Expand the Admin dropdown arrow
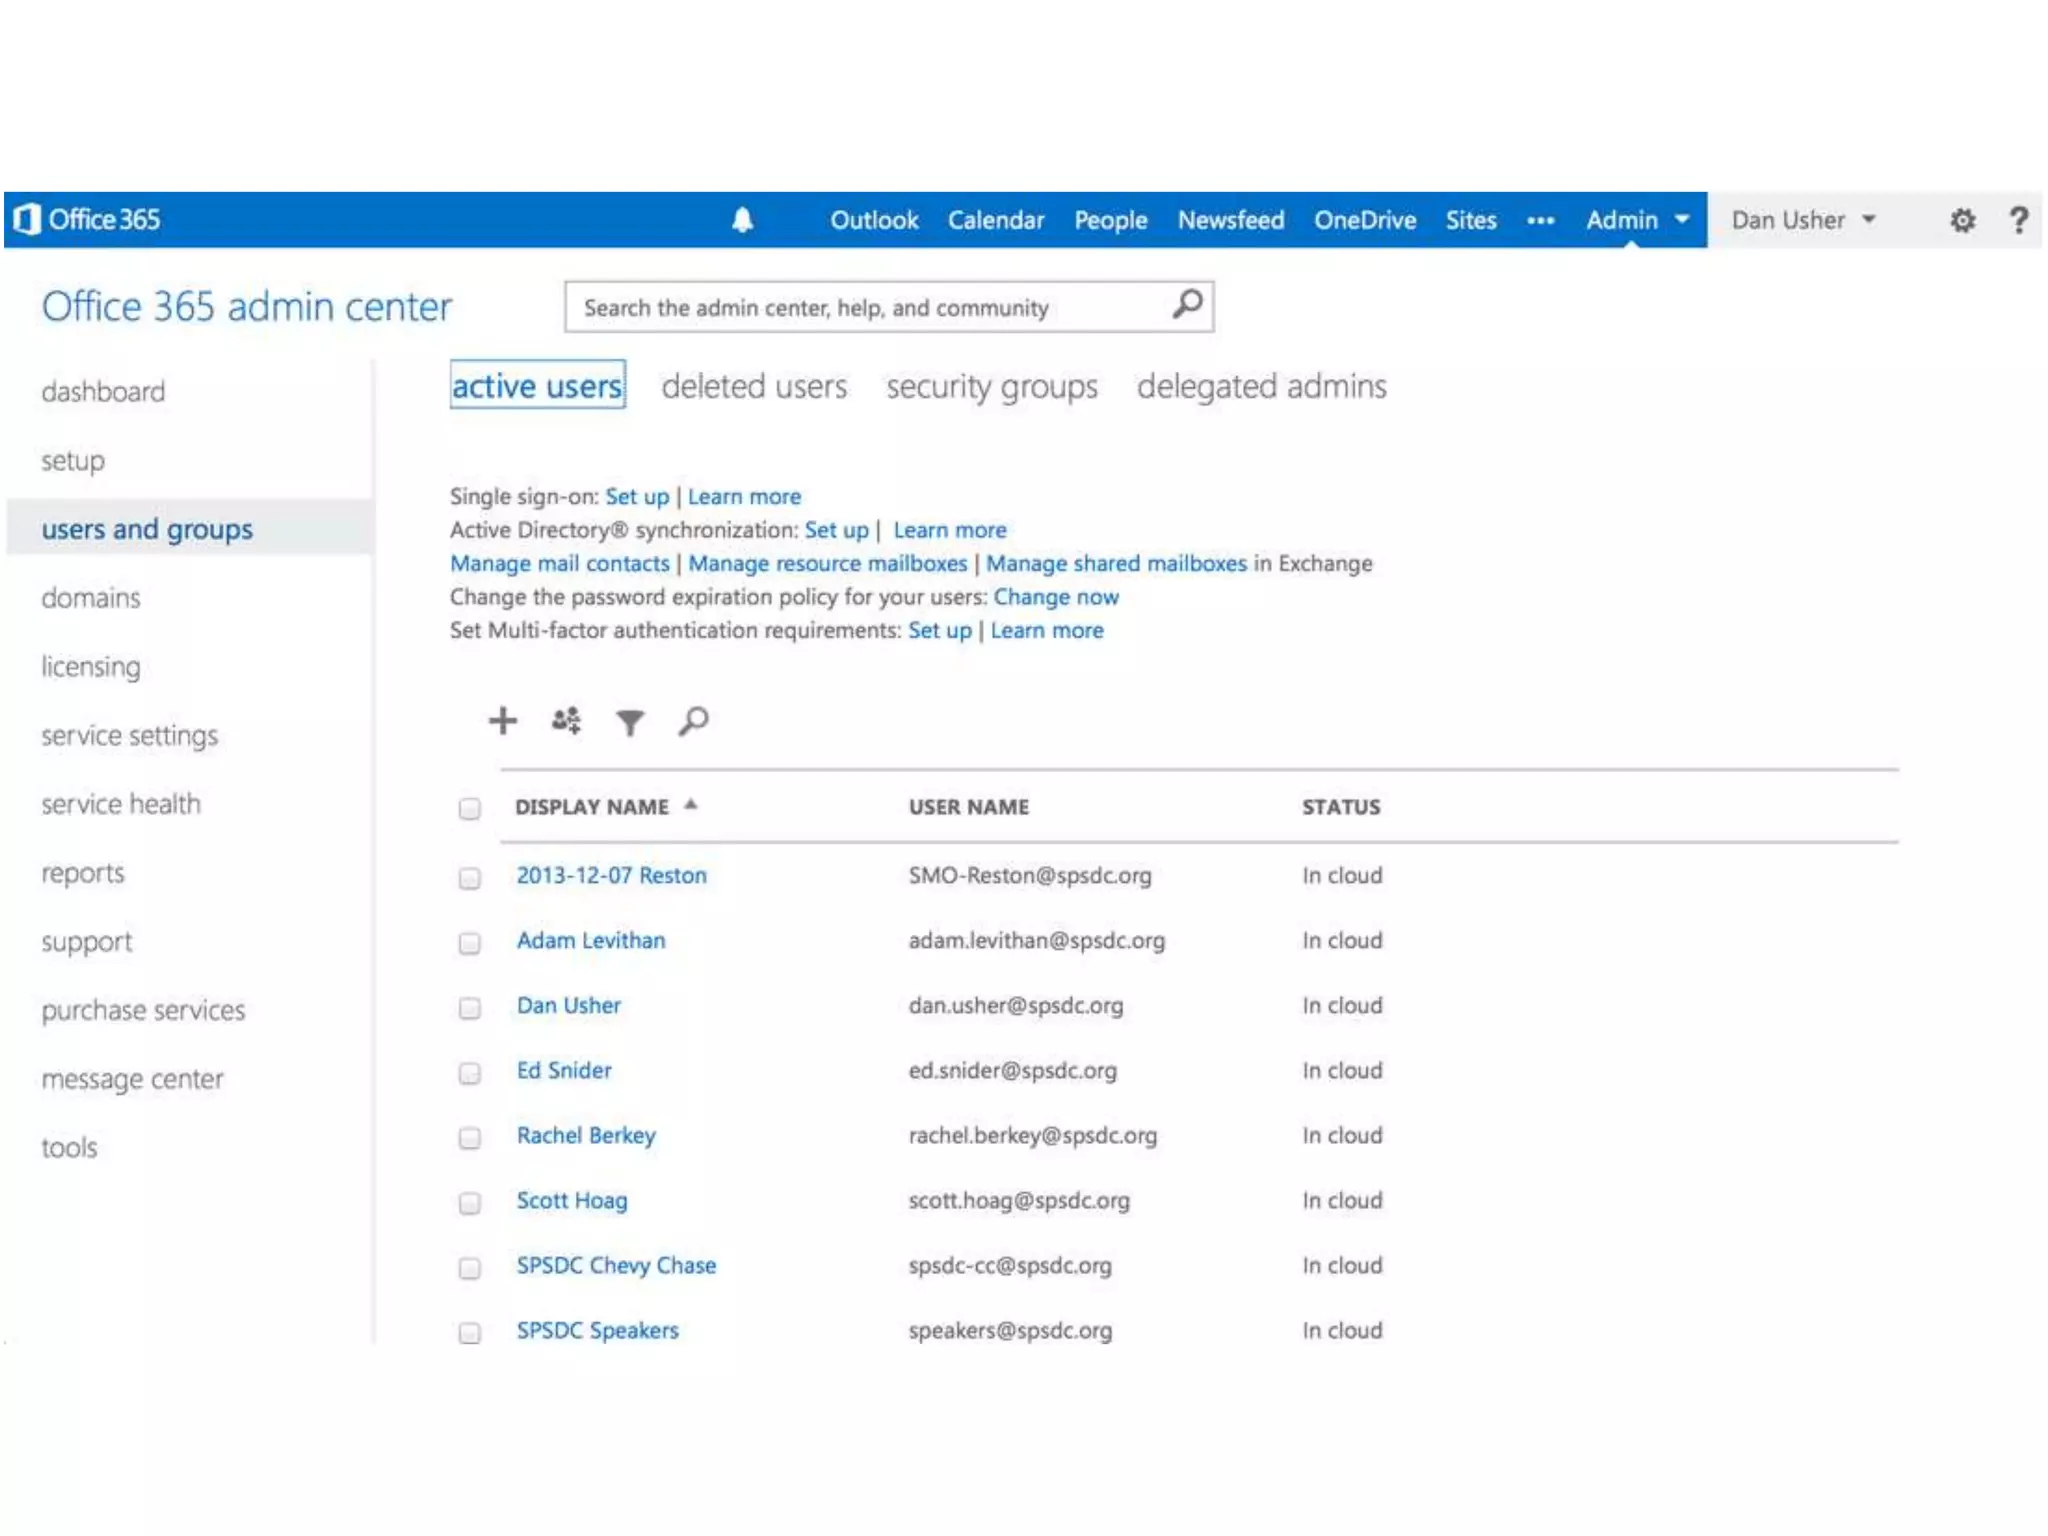Image resolution: width=2048 pixels, height=1536 pixels. [x=1682, y=220]
